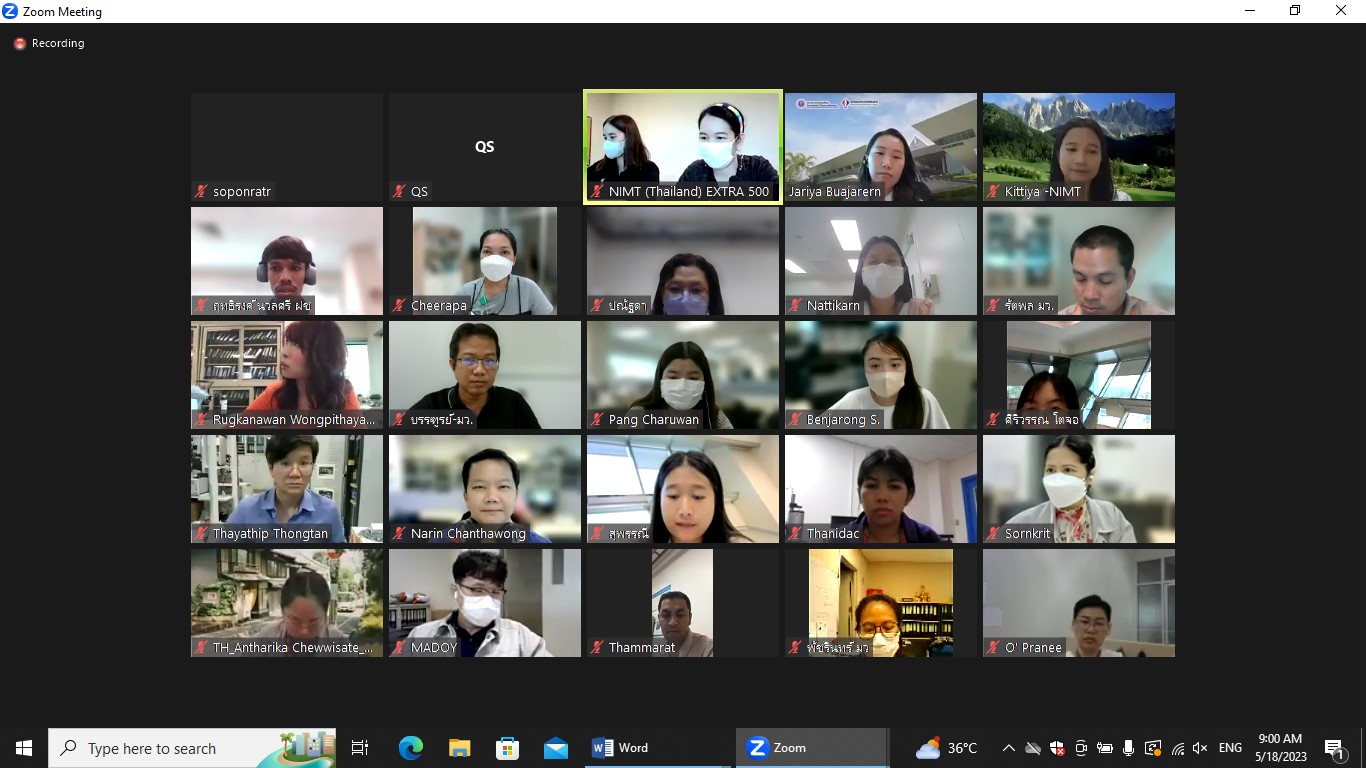This screenshot has width=1366, height=768.
Task: Open the Windows Security tray icon
Action: click(x=1057, y=748)
